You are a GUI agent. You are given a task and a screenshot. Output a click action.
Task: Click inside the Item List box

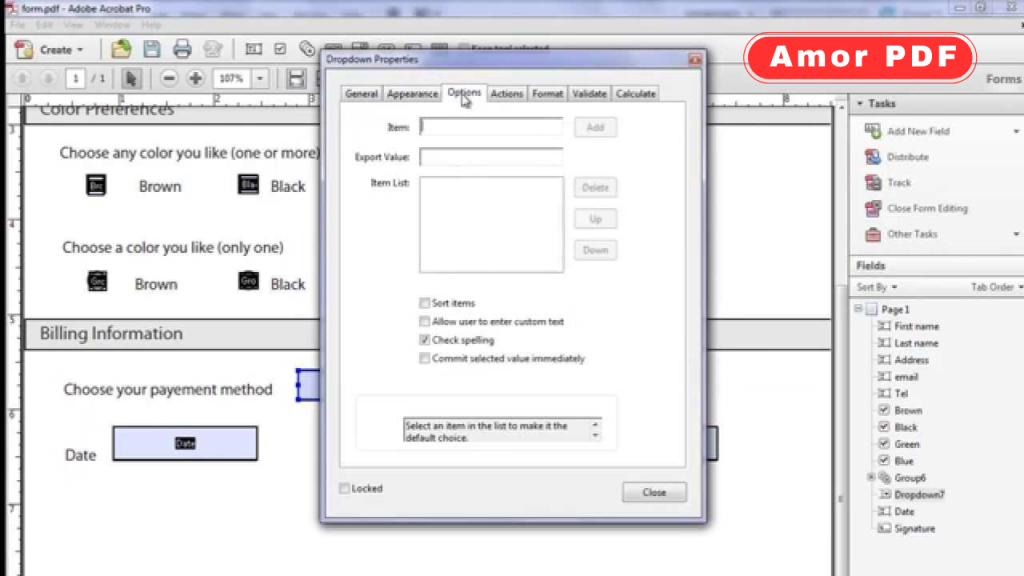click(x=491, y=224)
